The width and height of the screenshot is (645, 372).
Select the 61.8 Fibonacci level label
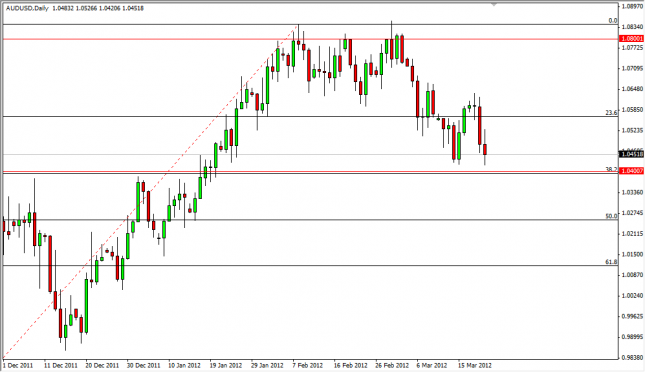point(611,262)
